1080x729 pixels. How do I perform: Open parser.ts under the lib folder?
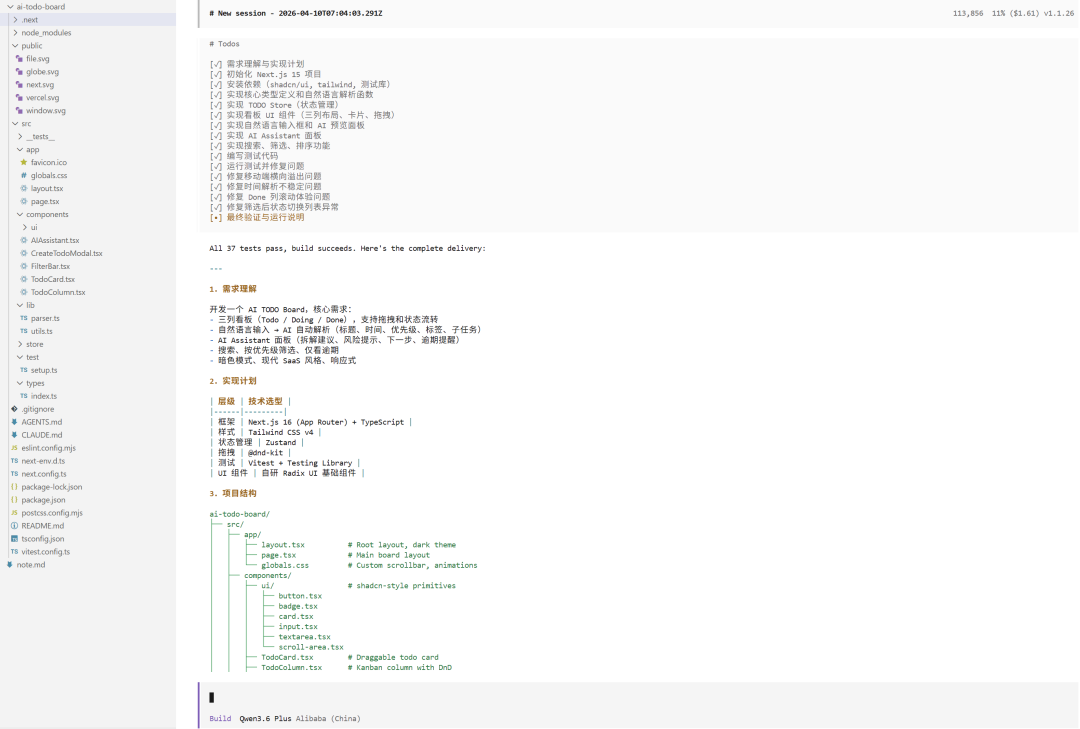coord(45,318)
